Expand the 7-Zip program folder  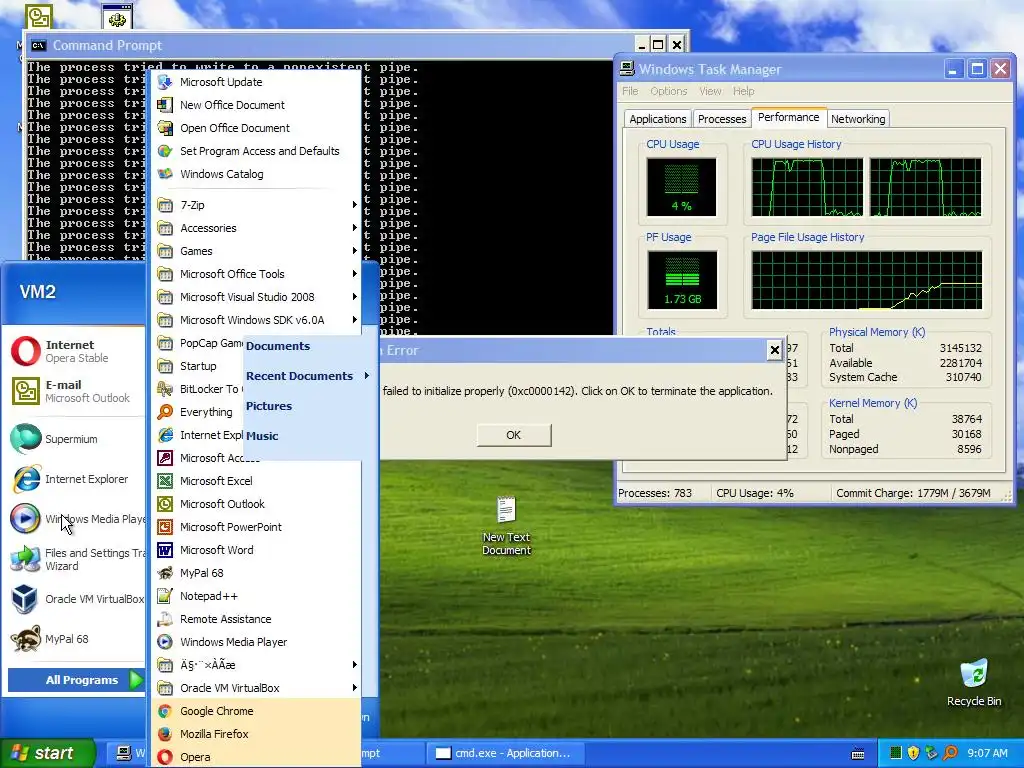click(256, 204)
